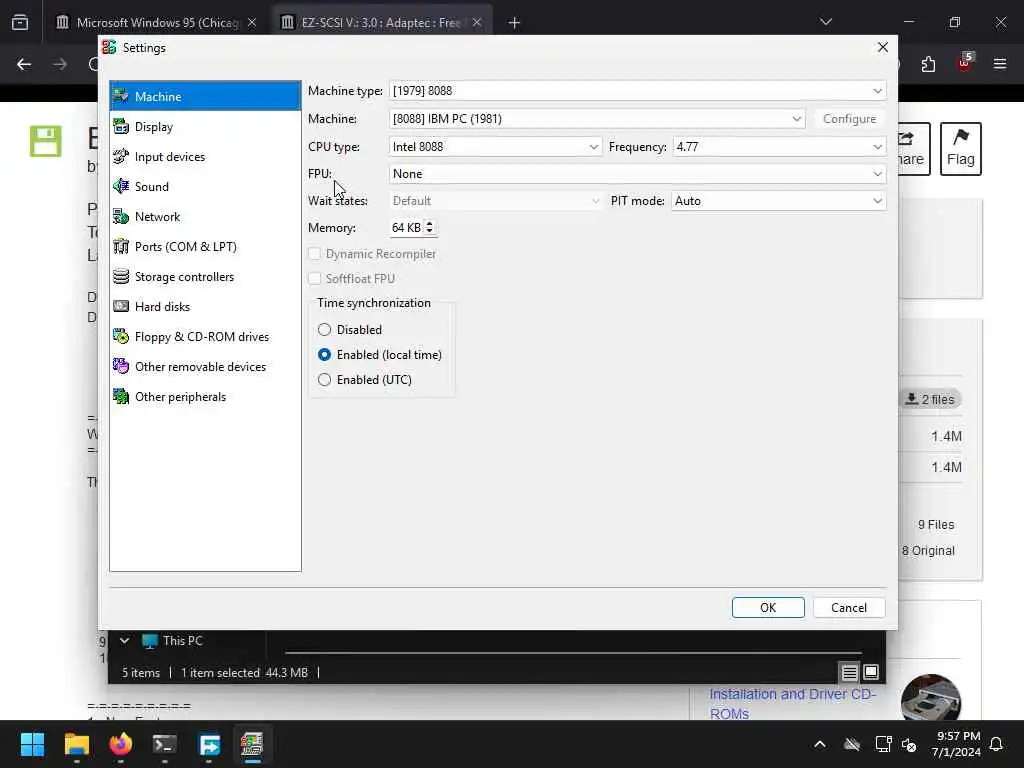
Task: Click the Flag button on archive page
Action: tap(961, 148)
